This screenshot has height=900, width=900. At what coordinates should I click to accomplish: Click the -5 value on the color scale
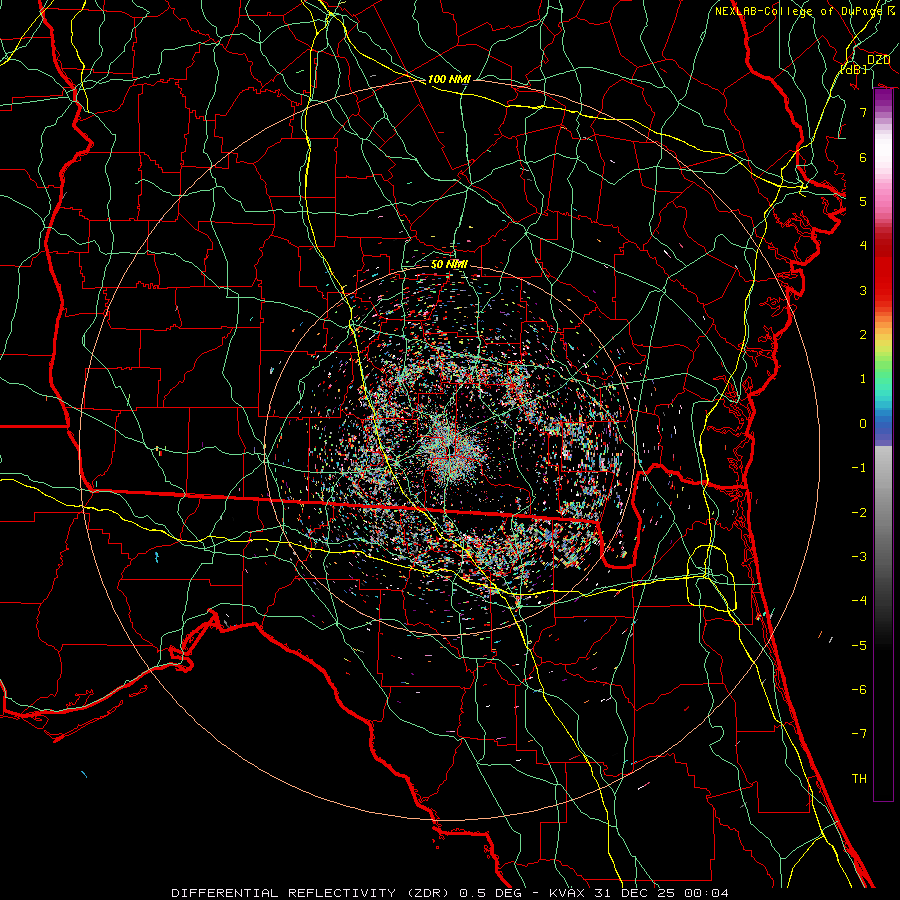(x=859, y=646)
